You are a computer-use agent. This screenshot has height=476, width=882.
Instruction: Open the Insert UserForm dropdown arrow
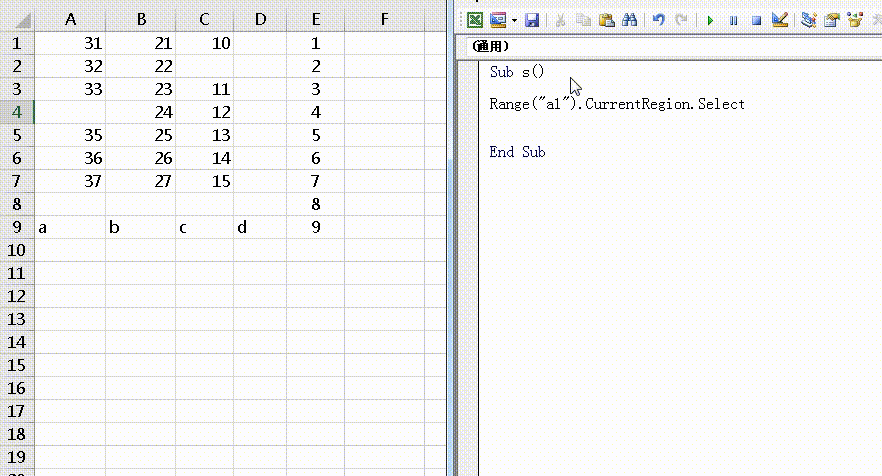click(514, 21)
